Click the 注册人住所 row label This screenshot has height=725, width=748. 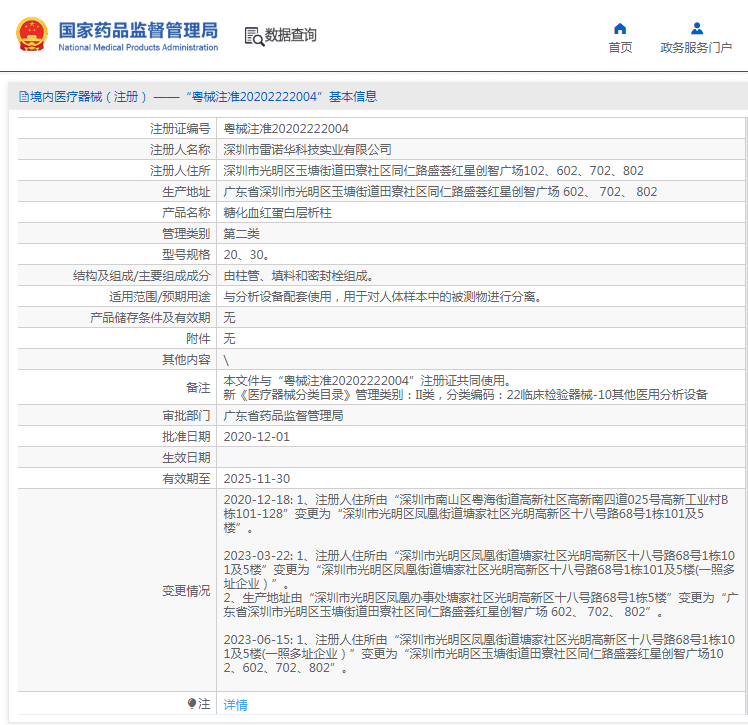click(x=180, y=171)
